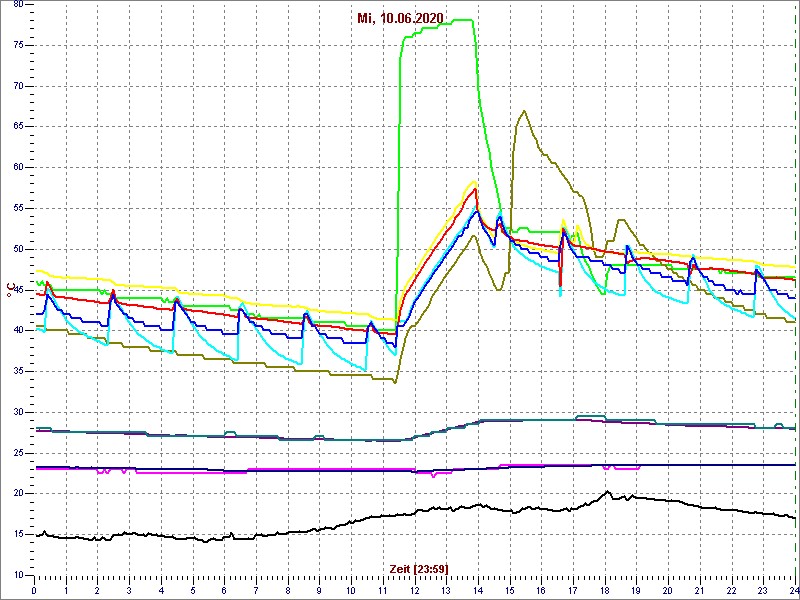The image size is (800, 600).
Task: Click hour '1' on the time axis
Action: [x=66, y=591]
